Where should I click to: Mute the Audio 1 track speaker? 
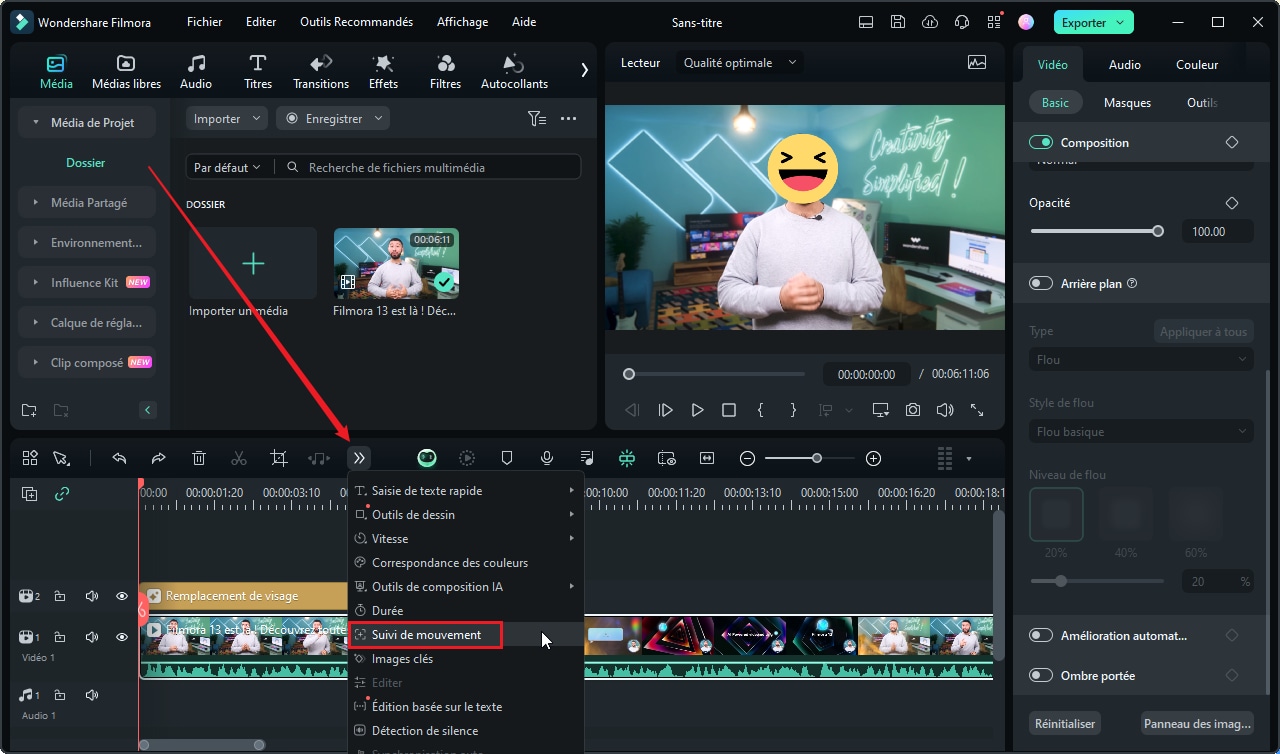[x=92, y=695]
